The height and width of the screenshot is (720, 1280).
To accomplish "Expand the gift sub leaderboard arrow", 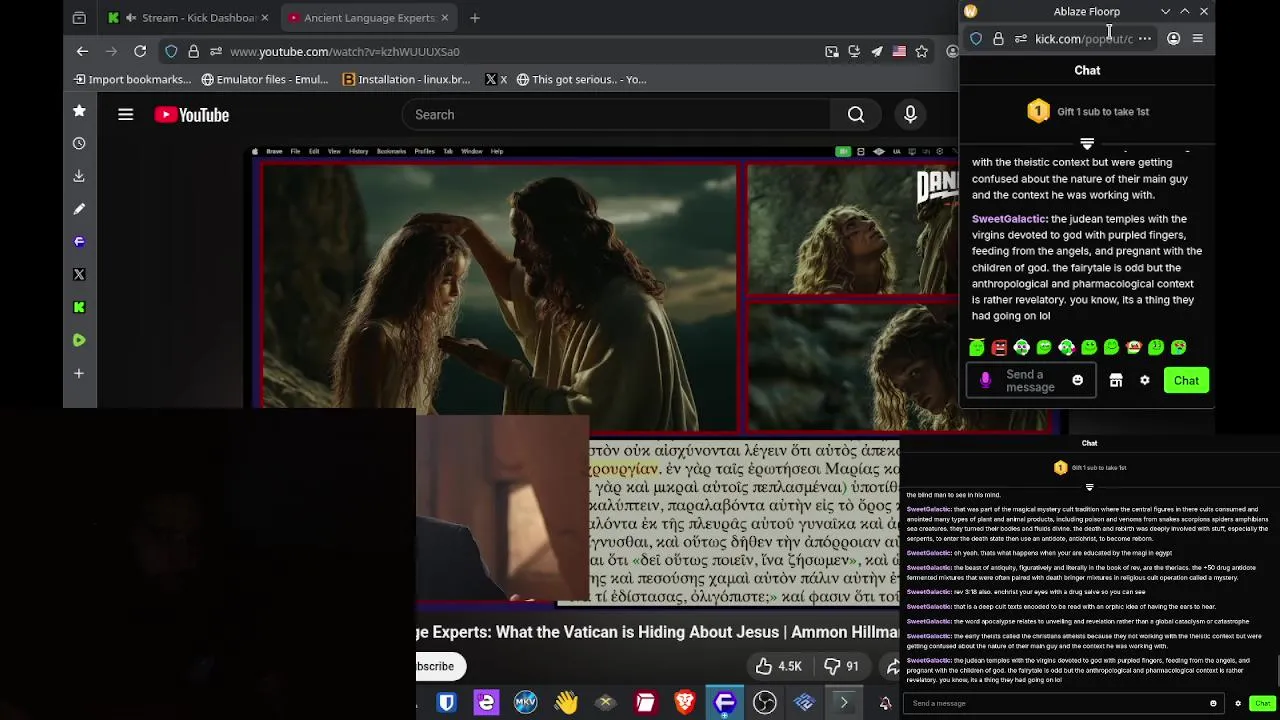I will (x=1087, y=143).
